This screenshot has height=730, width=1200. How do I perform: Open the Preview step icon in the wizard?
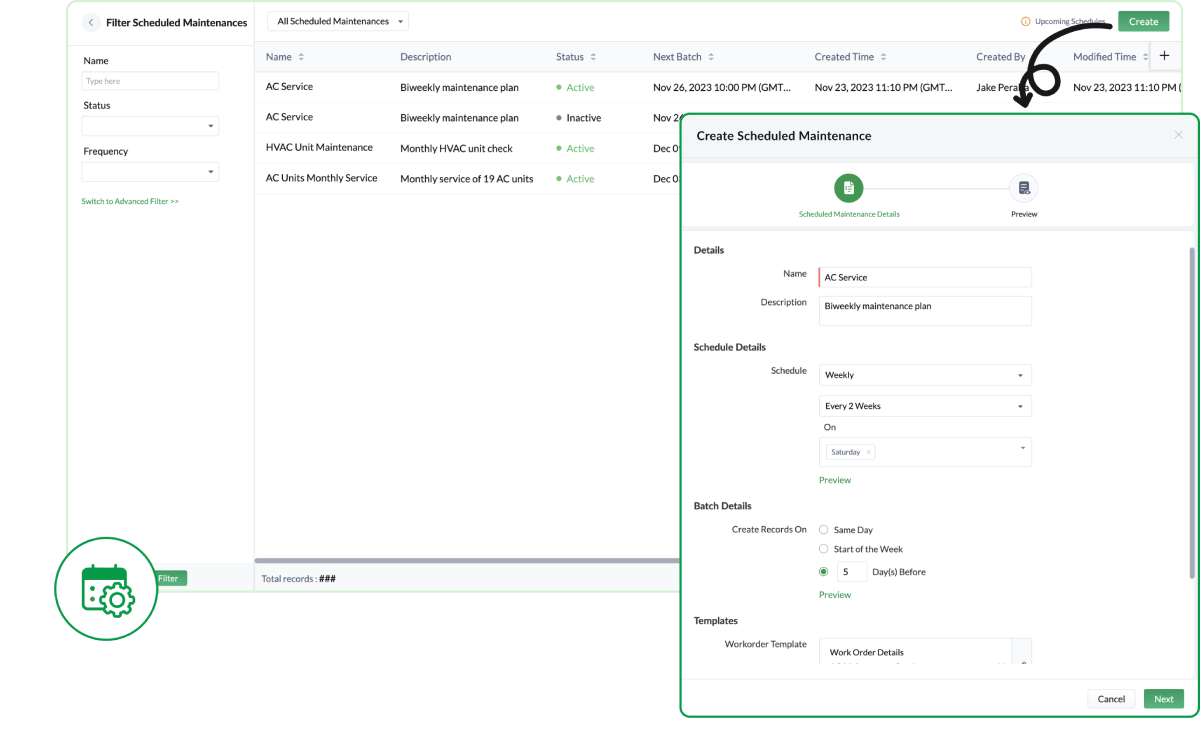1024,187
